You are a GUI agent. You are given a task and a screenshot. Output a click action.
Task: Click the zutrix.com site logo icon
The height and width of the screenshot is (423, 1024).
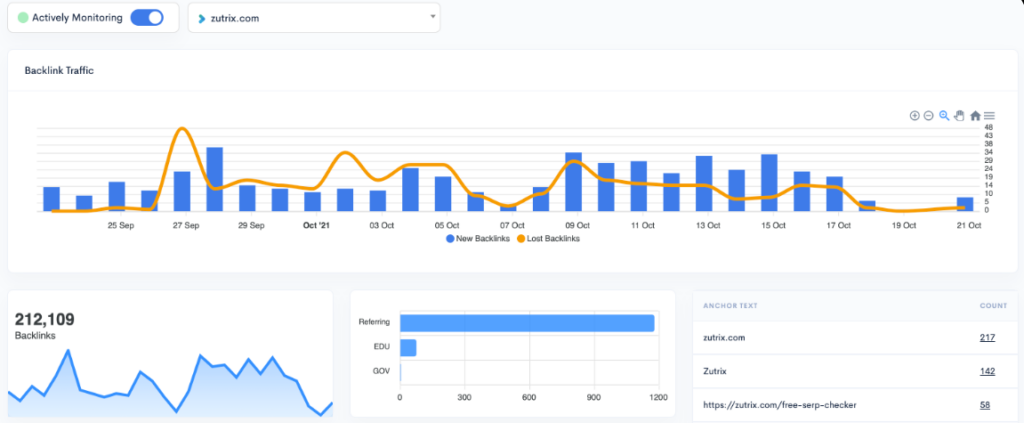click(202, 18)
